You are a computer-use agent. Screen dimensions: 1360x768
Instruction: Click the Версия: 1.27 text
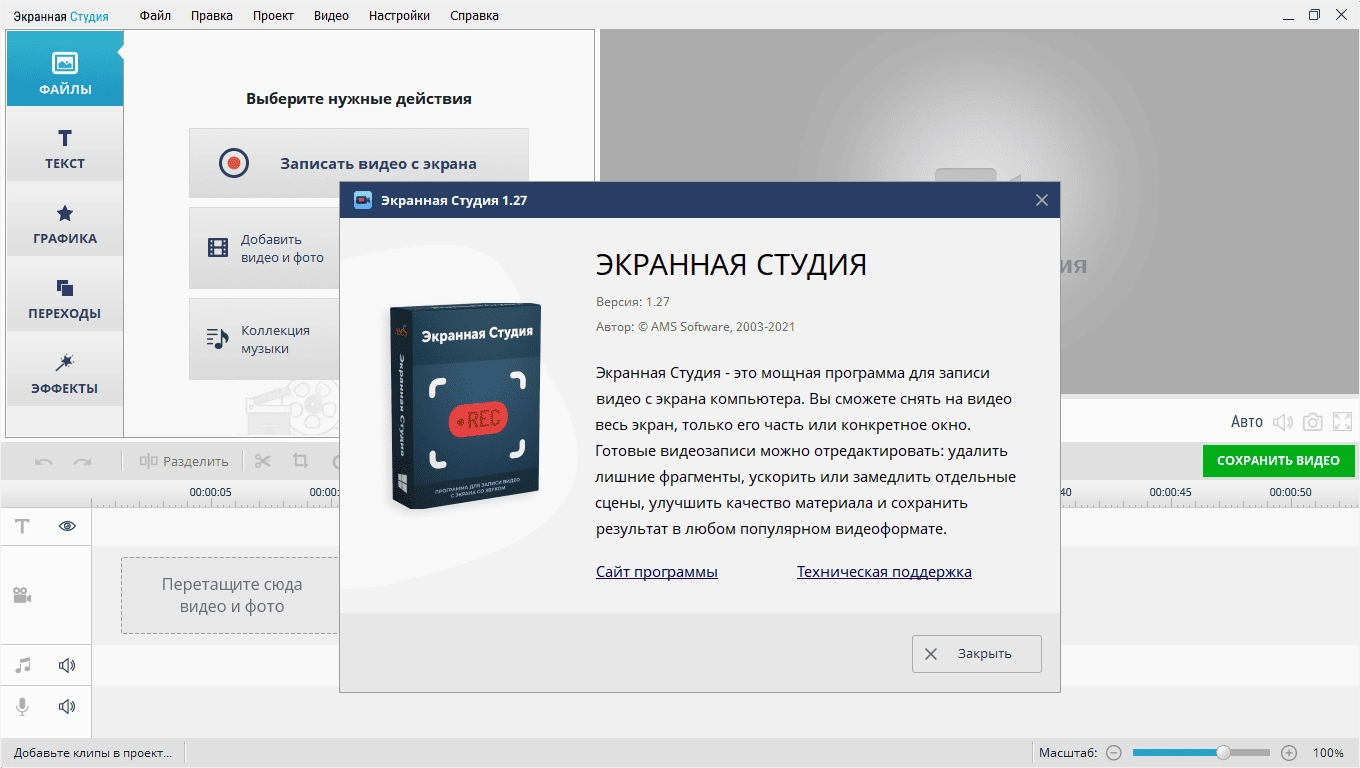coord(633,301)
